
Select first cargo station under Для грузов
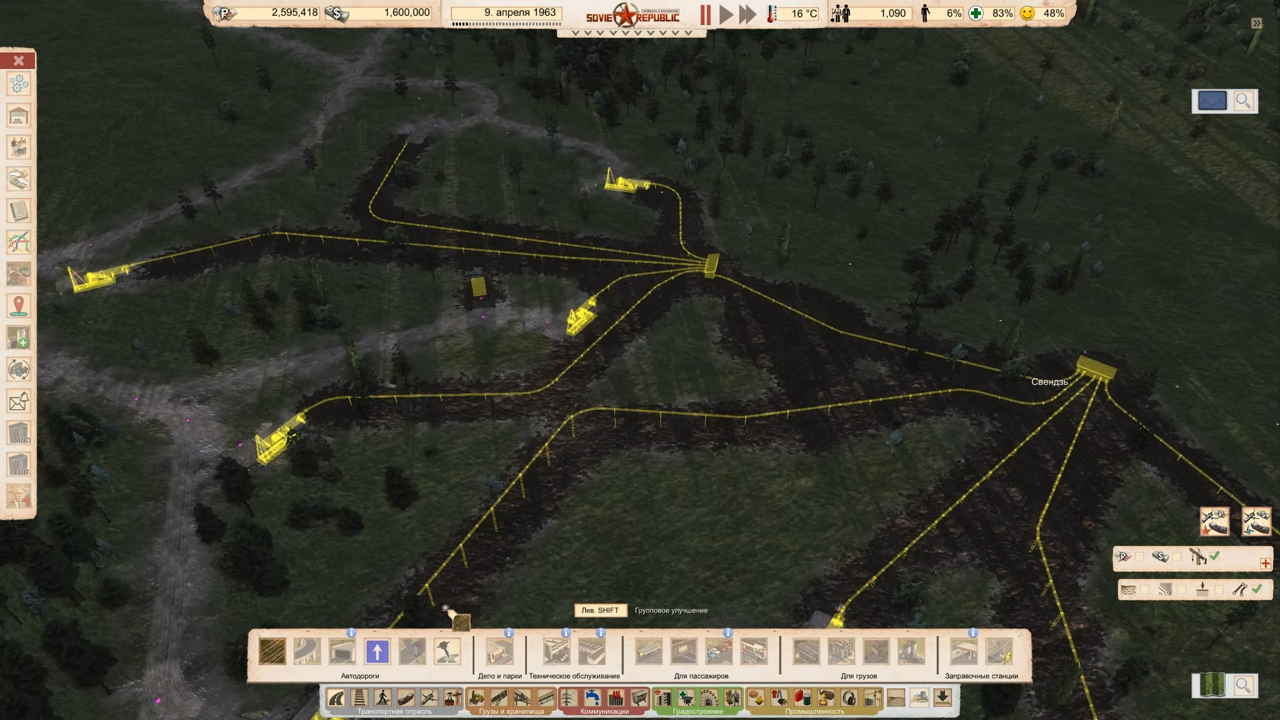[x=806, y=652]
